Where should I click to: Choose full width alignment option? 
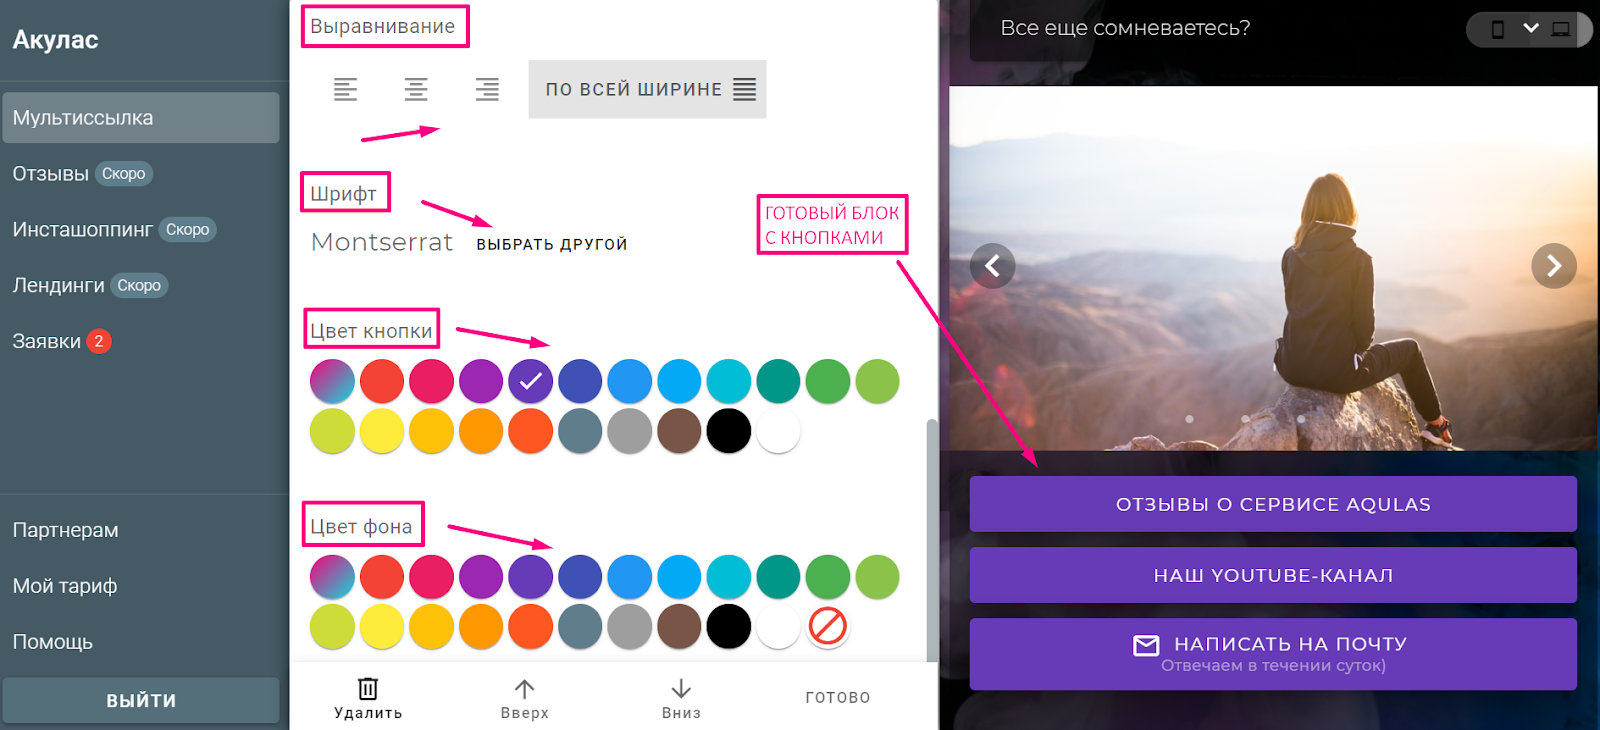pyautogui.click(x=647, y=89)
